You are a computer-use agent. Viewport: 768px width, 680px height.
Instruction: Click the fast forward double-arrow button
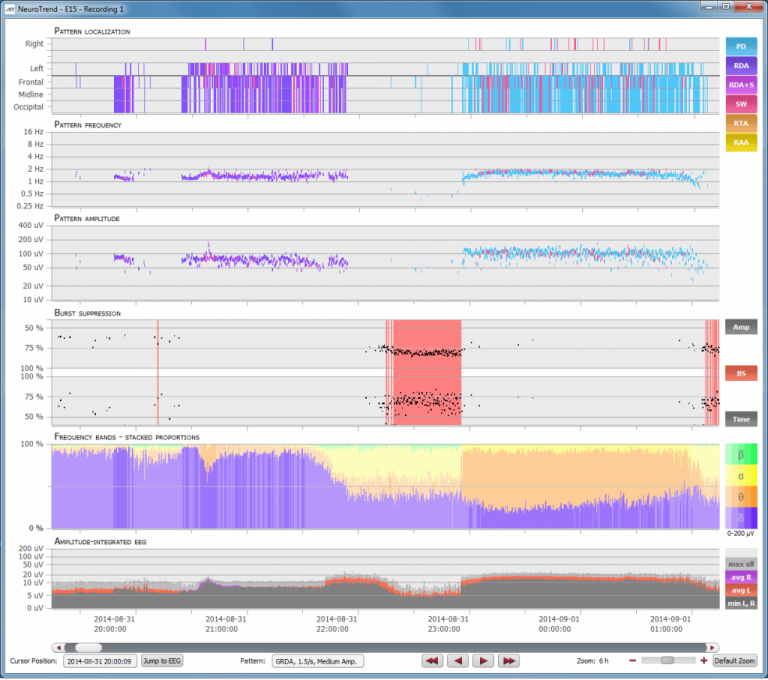pos(509,661)
